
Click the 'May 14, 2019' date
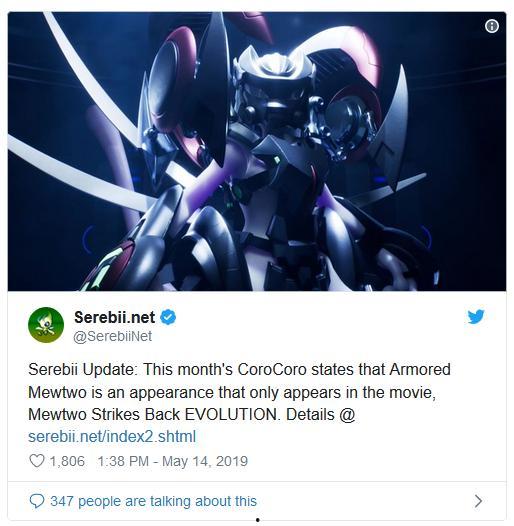point(205,461)
